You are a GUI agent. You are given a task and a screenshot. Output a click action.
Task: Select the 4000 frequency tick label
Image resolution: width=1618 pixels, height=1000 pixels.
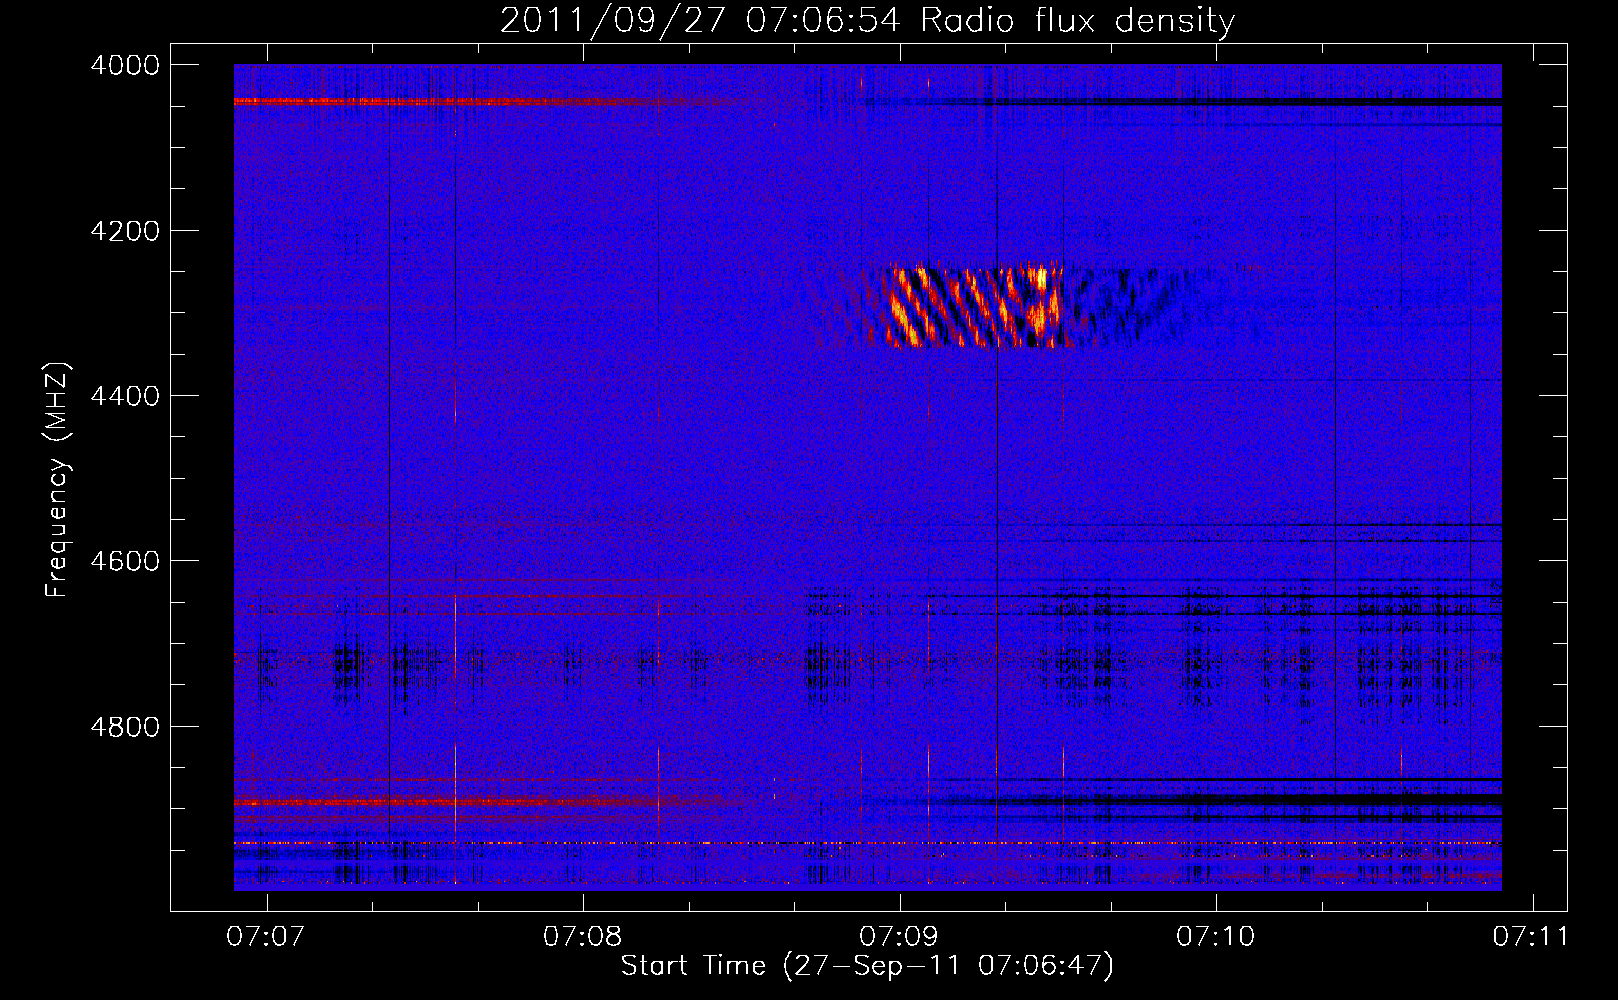pyautogui.click(x=125, y=65)
